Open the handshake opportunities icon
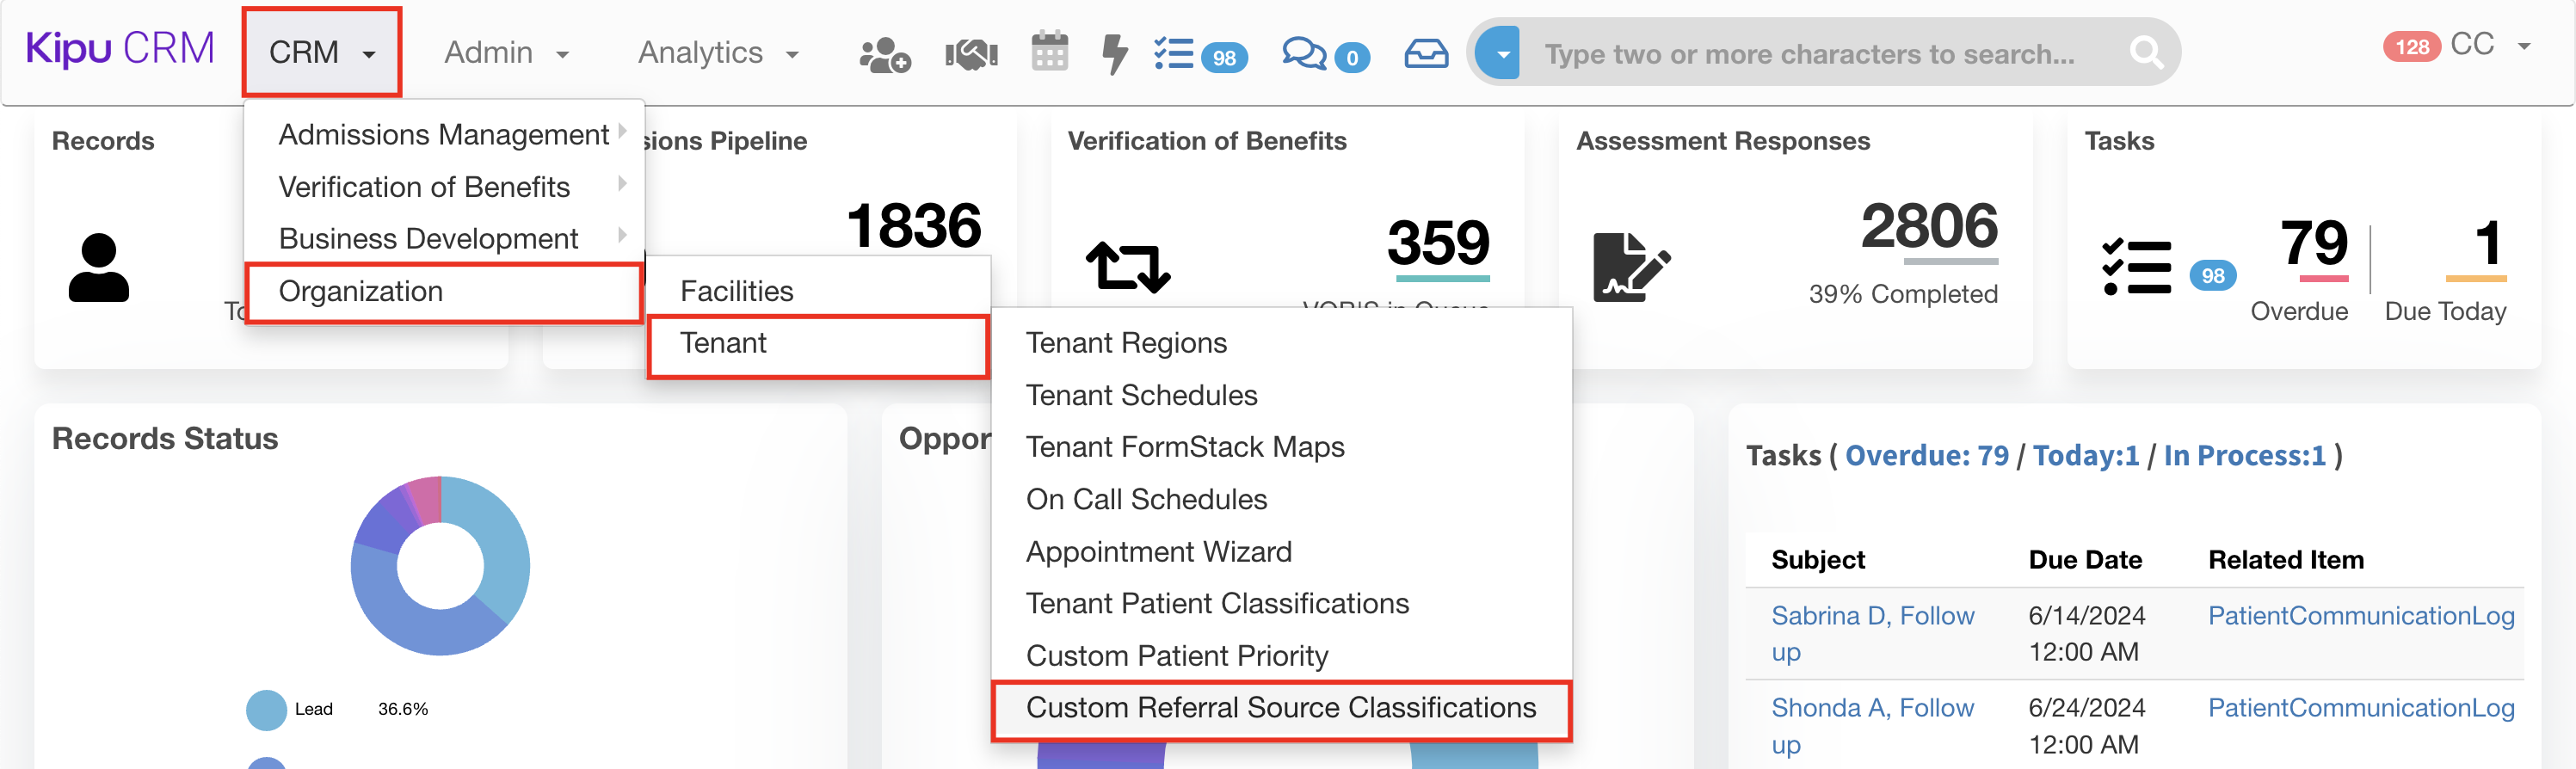The height and width of the screenshot is (769, 2576). click(x=971, y=54)
